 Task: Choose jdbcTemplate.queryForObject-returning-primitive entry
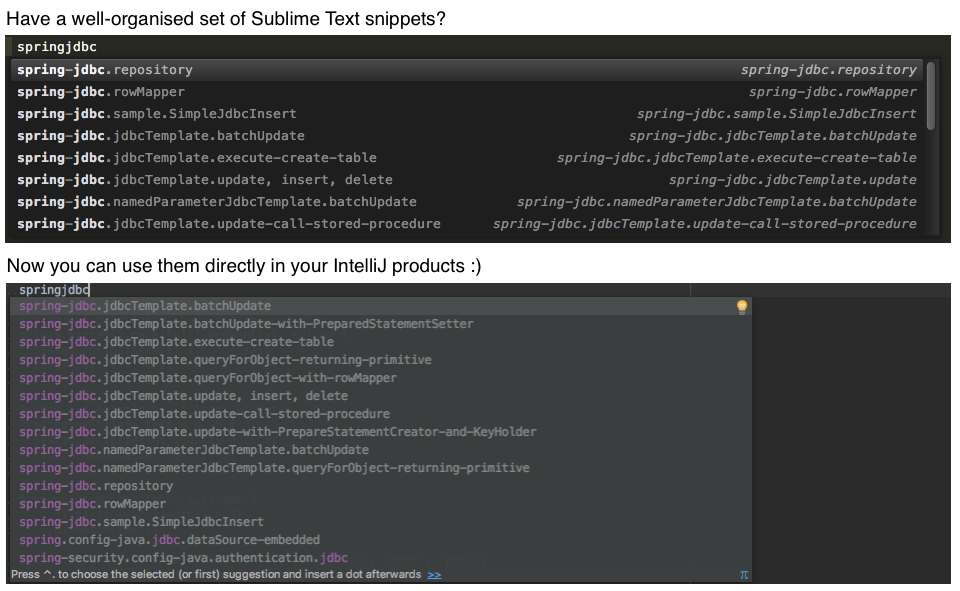point(225,360)
